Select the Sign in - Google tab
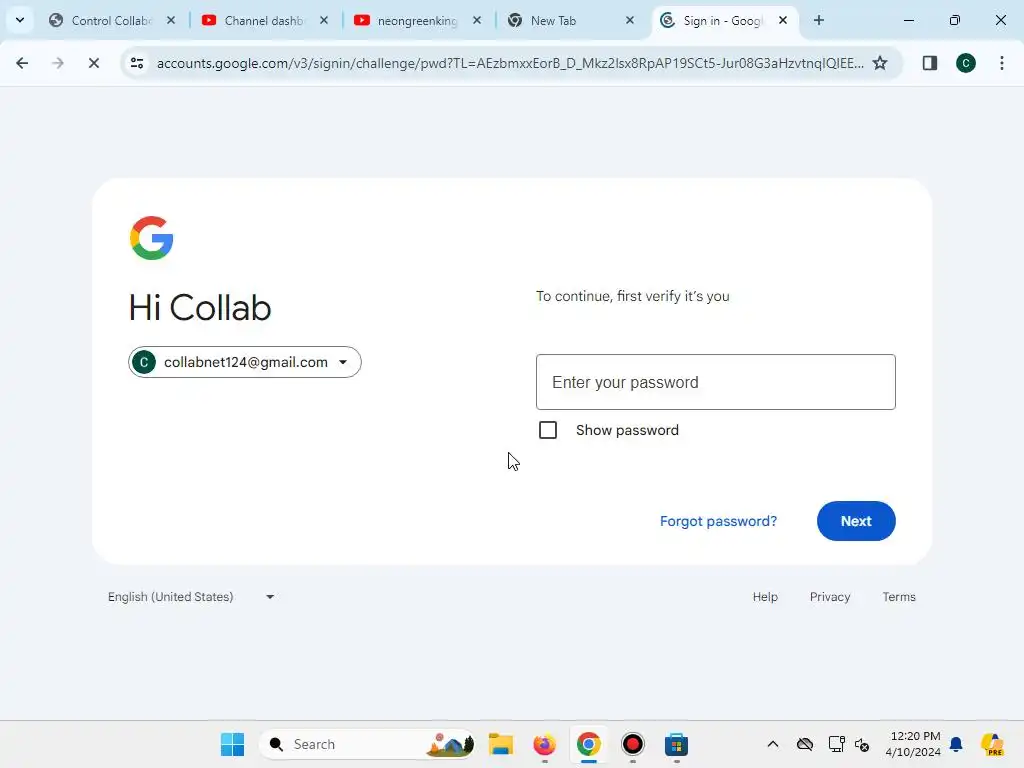1024x768 pixels. 722,21
